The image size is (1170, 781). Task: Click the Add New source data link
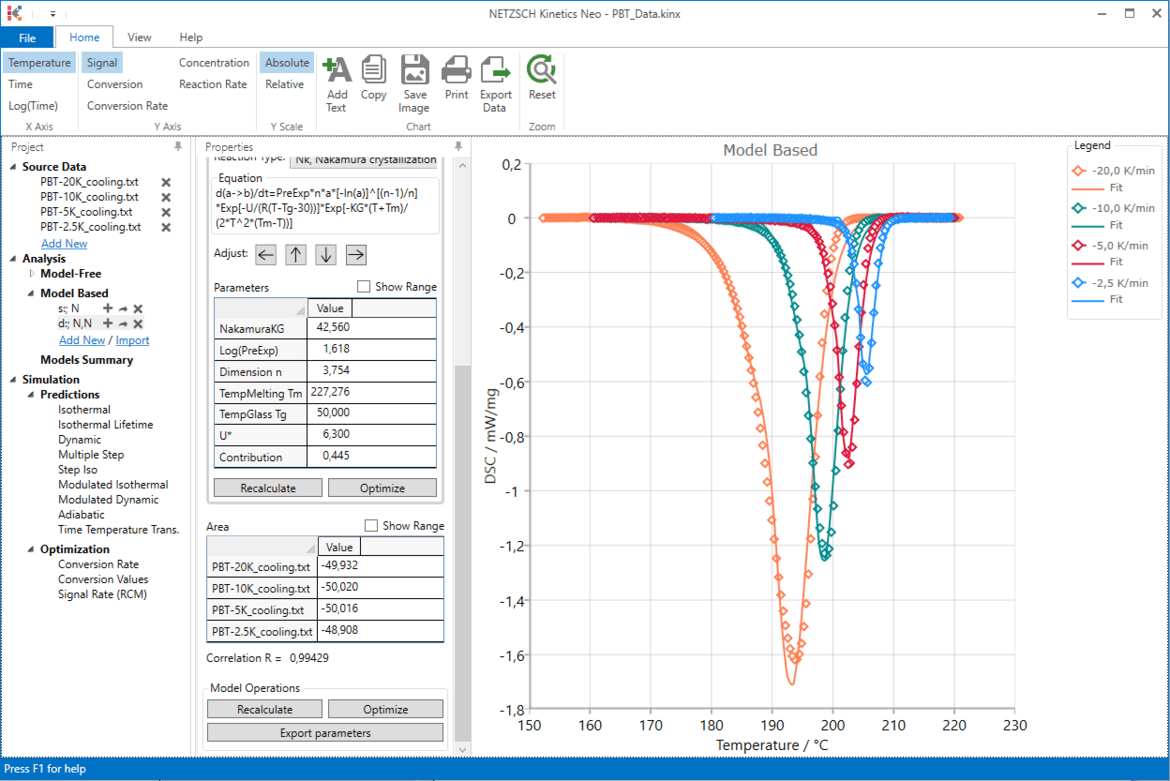click(64, 243)
